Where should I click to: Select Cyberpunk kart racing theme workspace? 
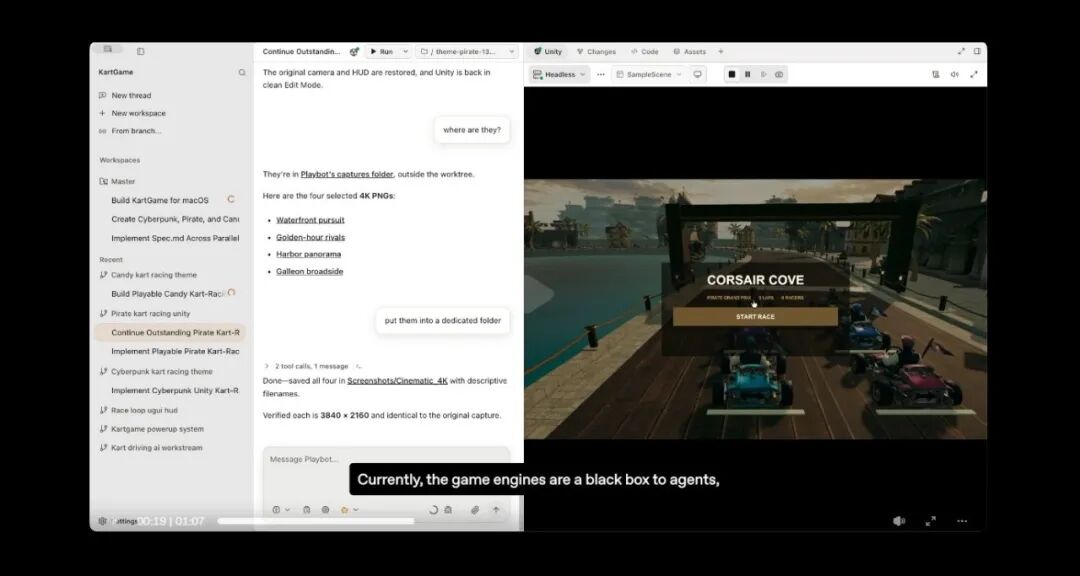point(161,371)
